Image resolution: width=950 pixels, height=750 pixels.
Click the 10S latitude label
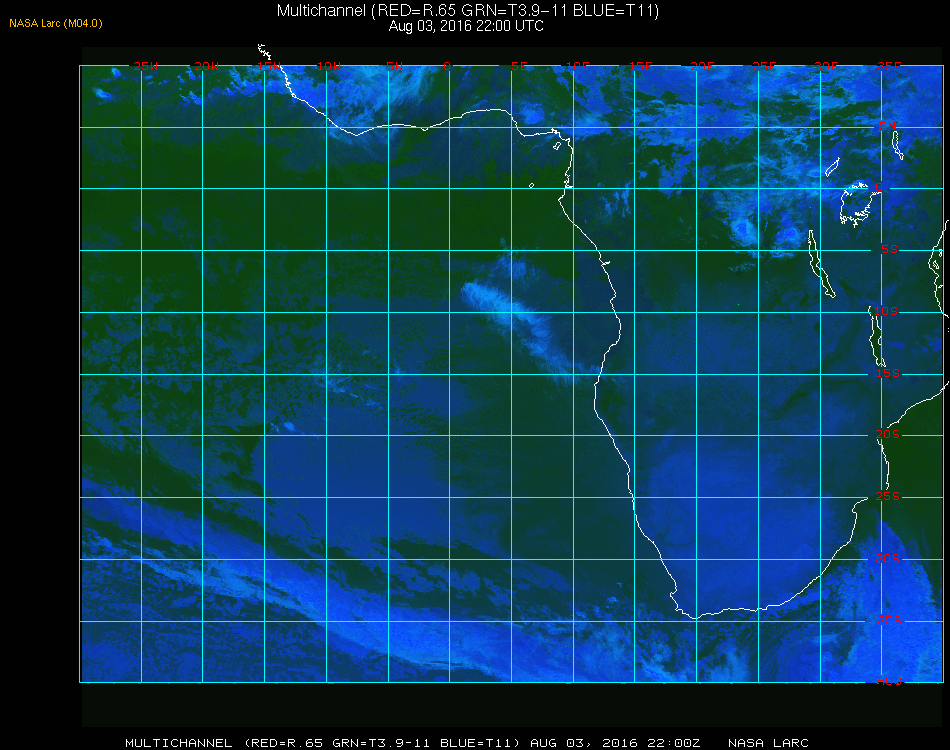pos(886,311)
